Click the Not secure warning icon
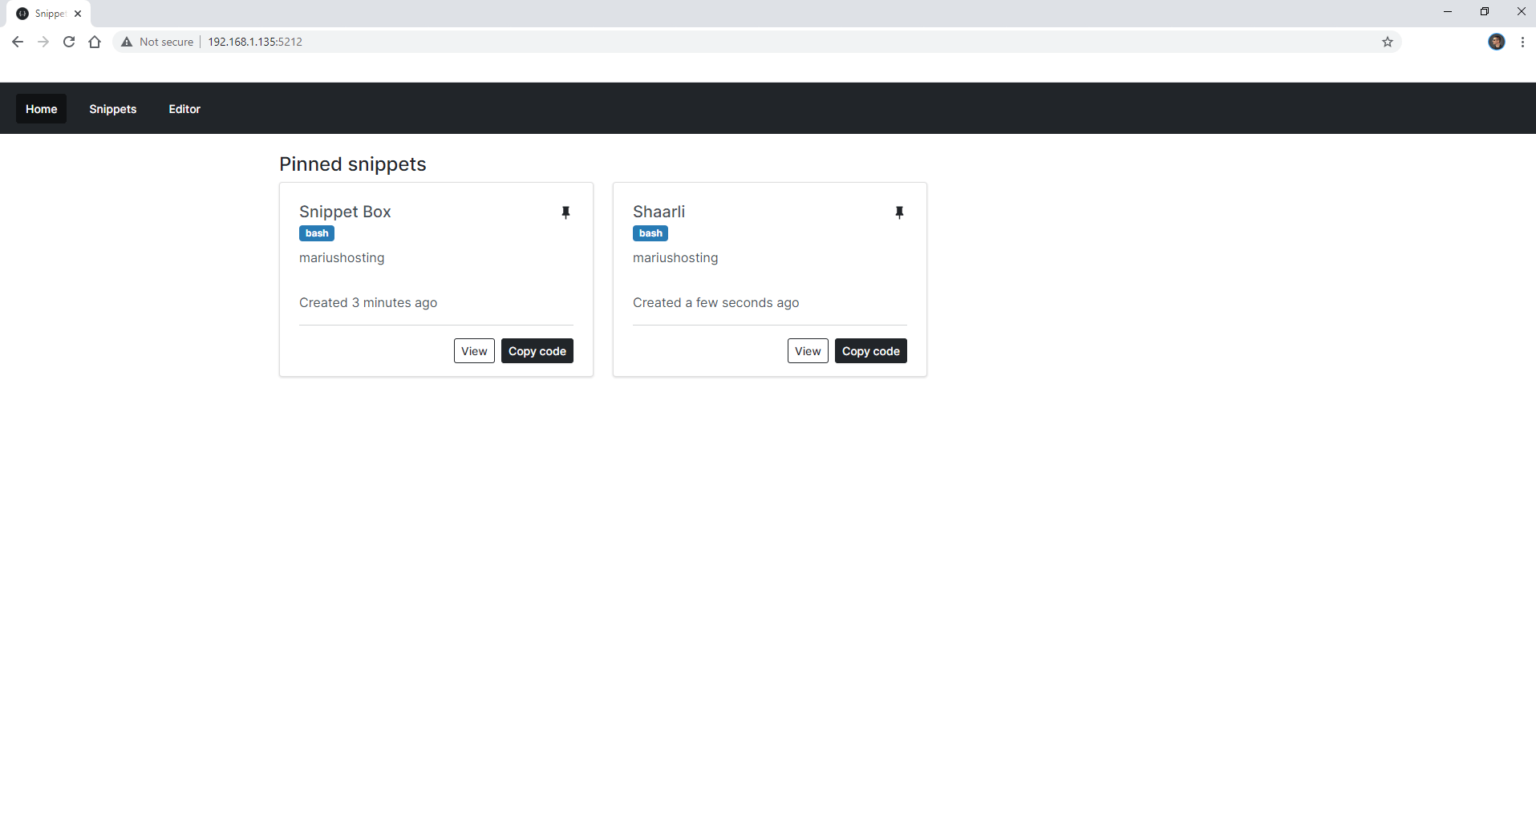 [x=126, y=42]
